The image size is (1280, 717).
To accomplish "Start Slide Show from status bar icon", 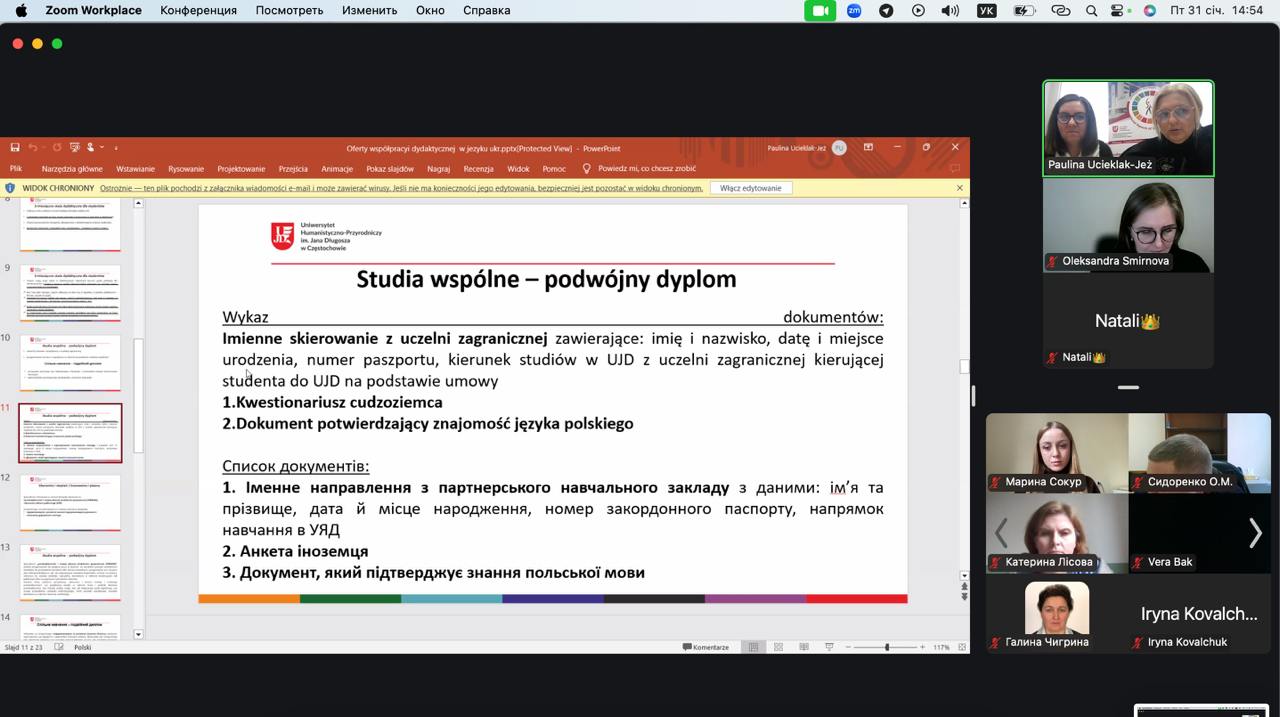I will point(829,647).
